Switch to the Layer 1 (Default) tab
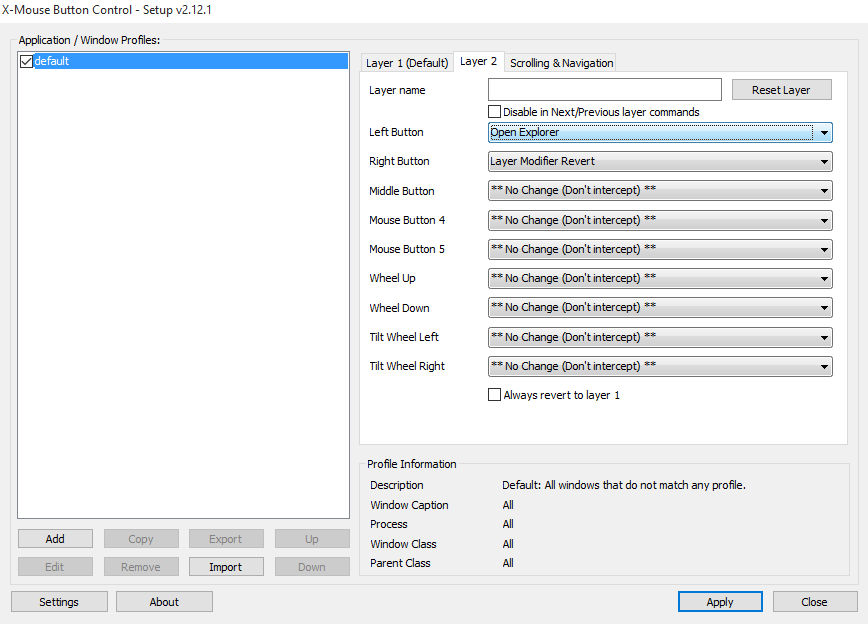 point(407,63)
